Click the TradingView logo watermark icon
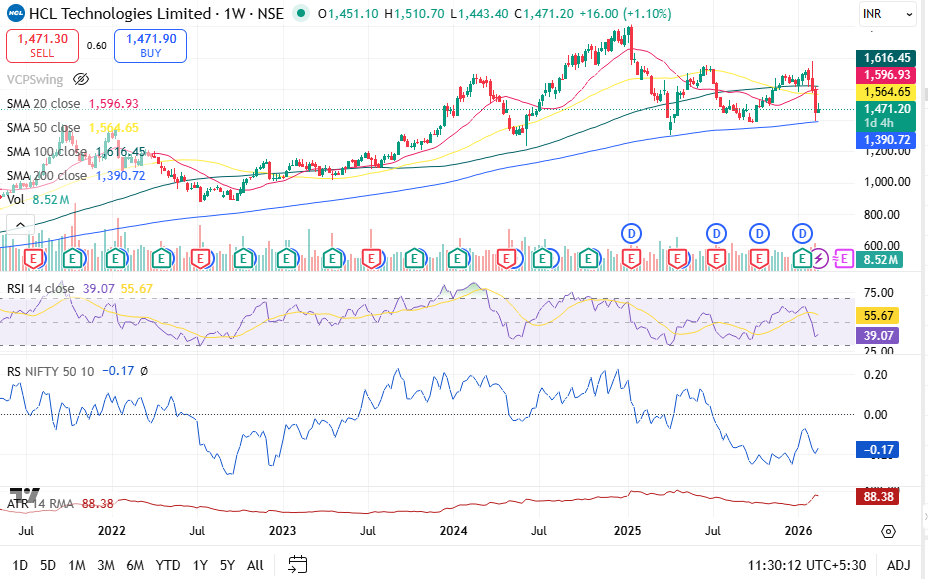Image resolution: width=928 pixels, height=579 pixels. [25, 494]
